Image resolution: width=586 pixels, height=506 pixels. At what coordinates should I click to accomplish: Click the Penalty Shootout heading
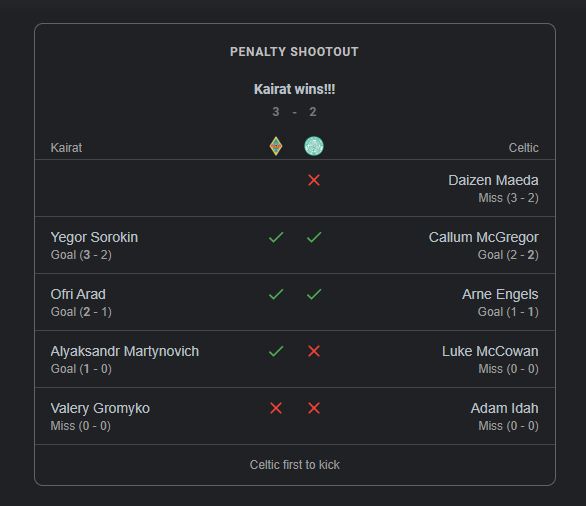(294, 52)
